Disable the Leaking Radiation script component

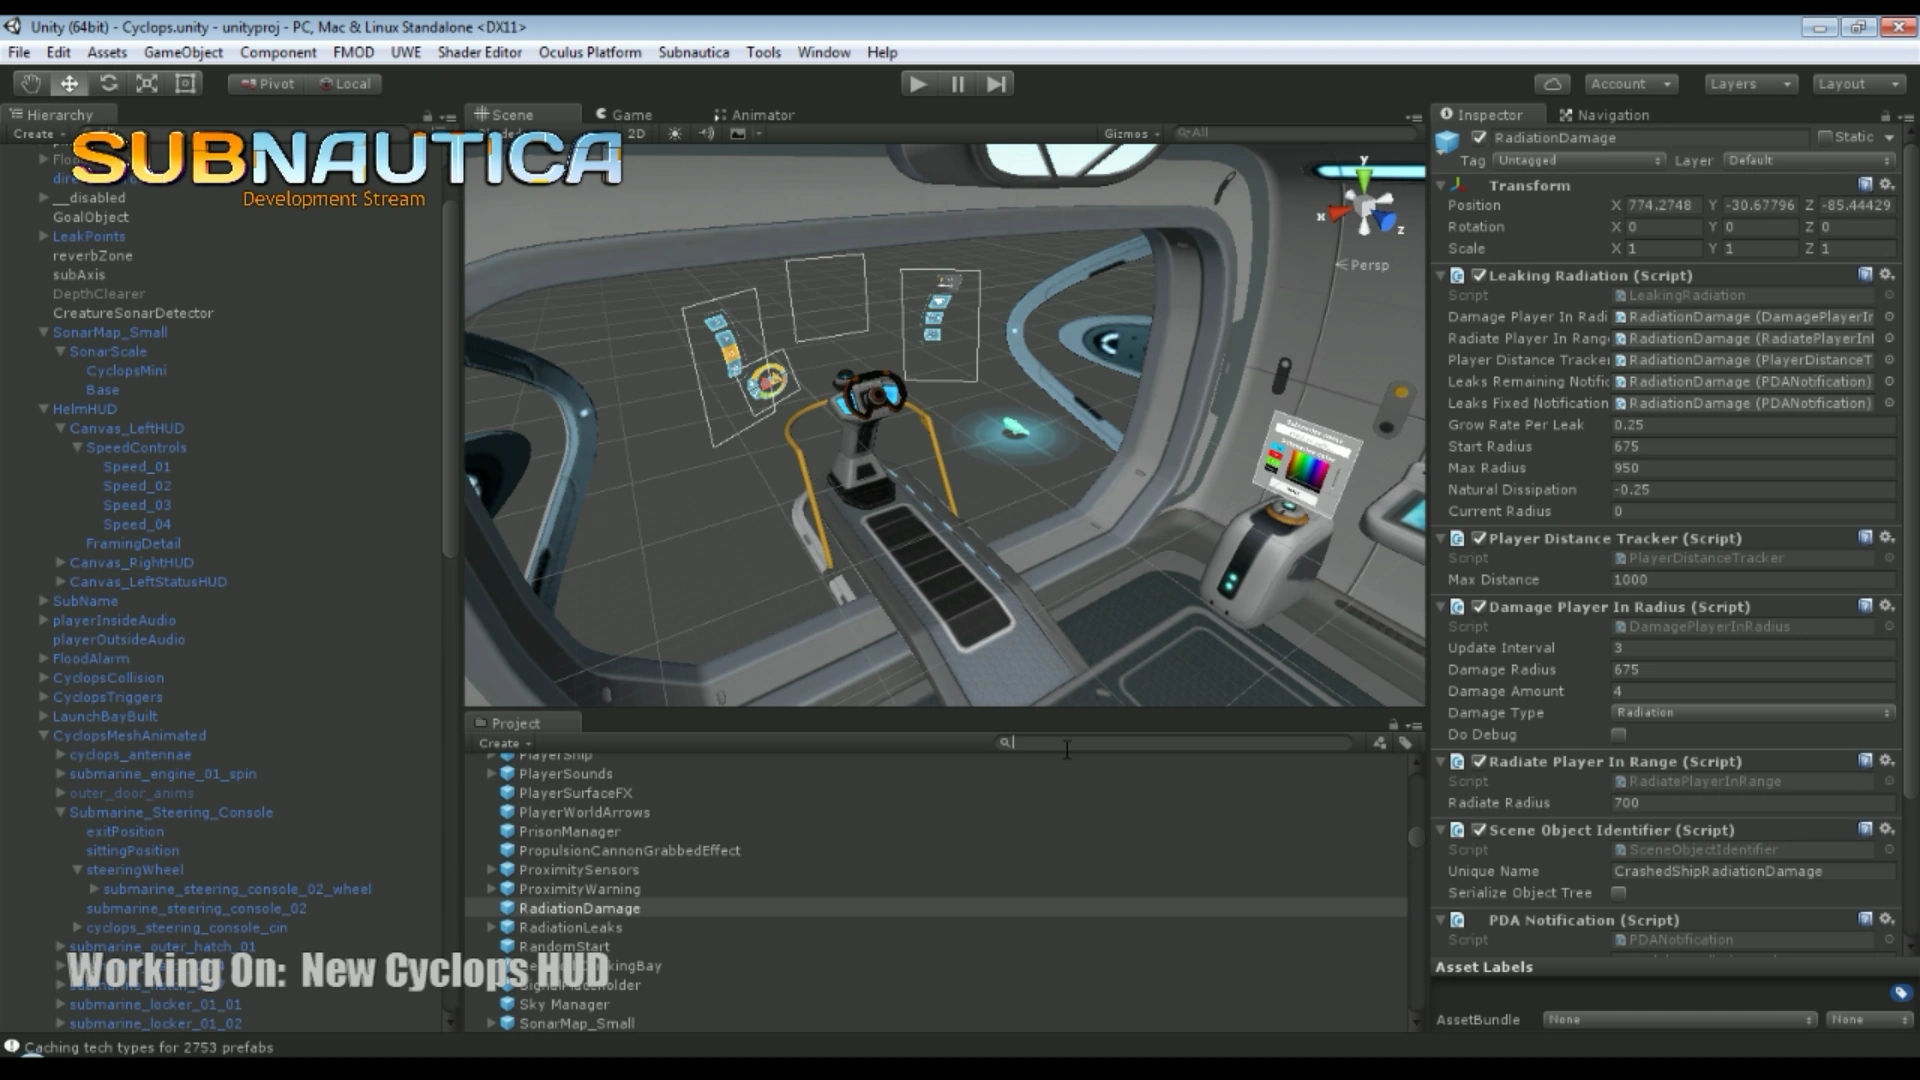1480,275
